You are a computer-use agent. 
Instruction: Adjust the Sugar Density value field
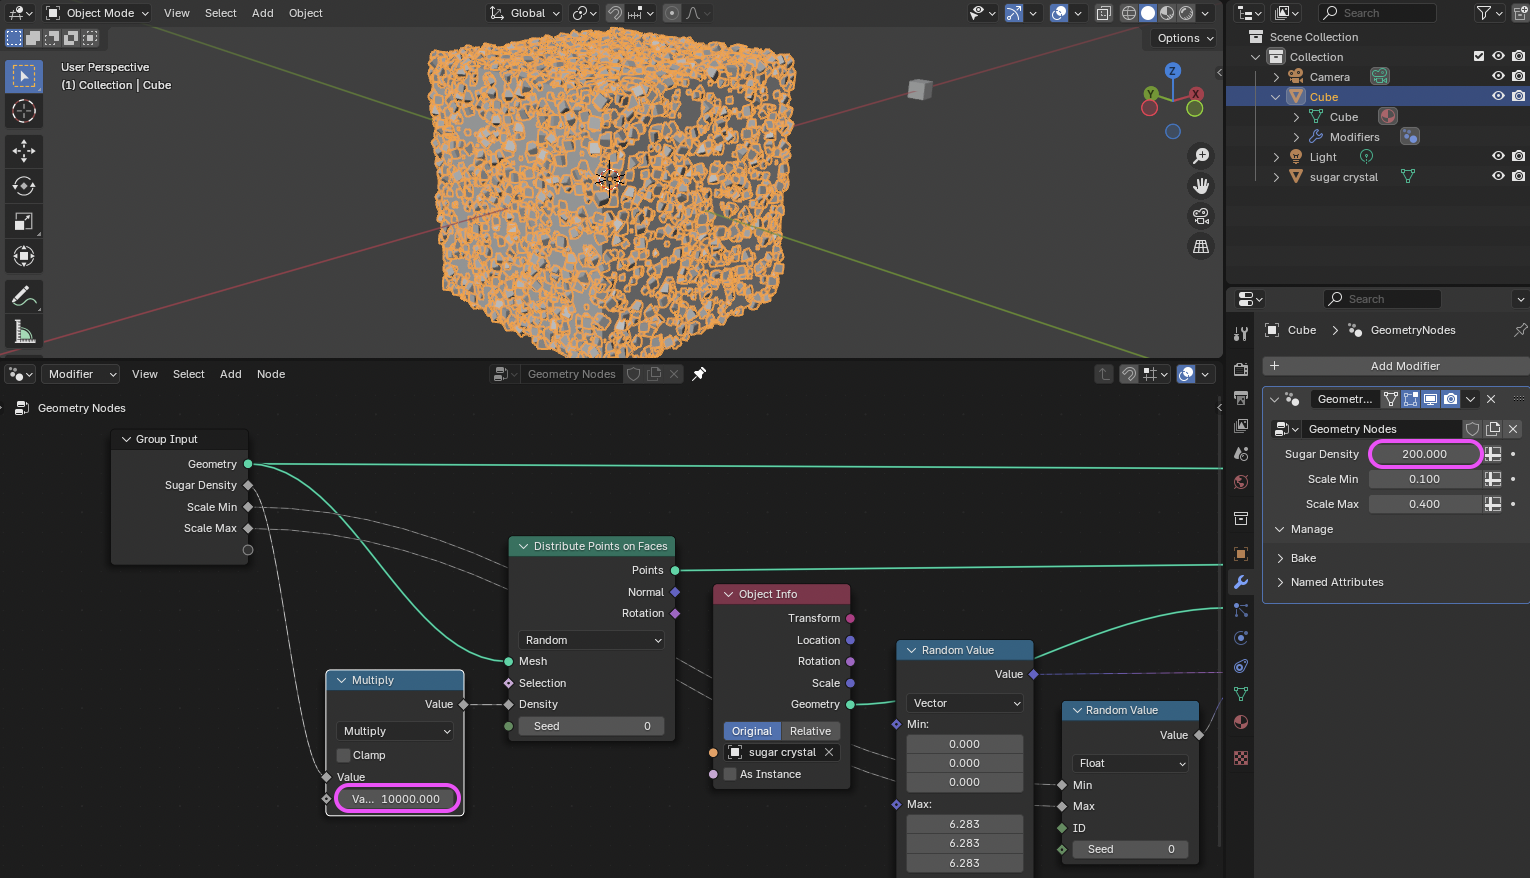click(1424, 454)
